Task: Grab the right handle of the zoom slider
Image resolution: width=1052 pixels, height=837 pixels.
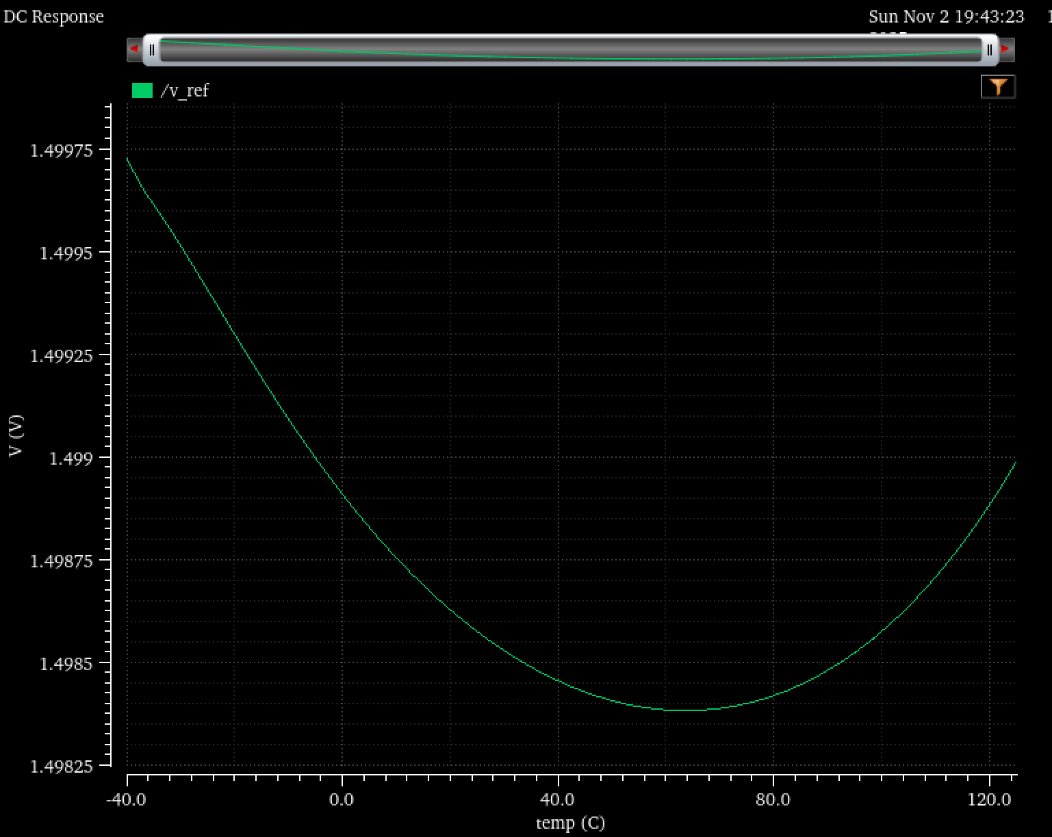Action: point(990,50)
